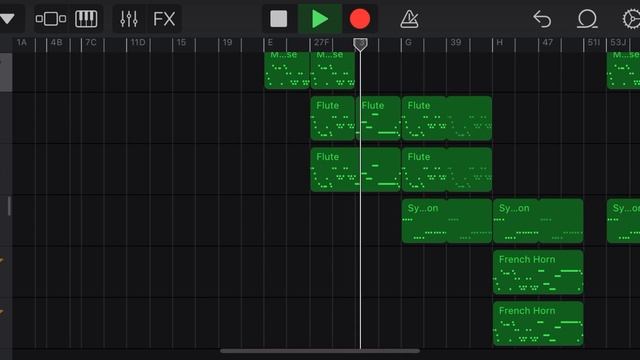Jump to section marker E on ruler
640x360 pixels.
click(x=270, y=42)
